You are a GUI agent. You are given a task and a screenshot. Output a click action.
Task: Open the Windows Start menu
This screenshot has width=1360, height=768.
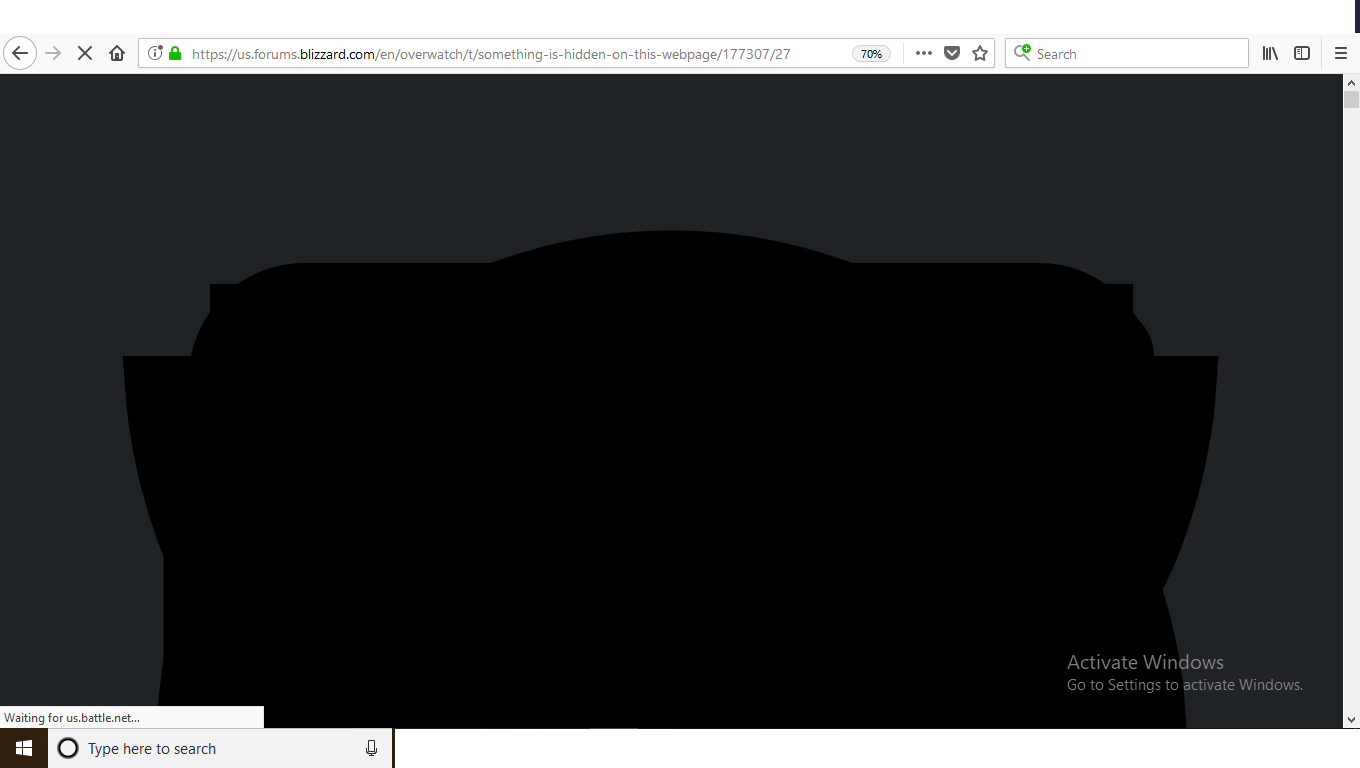click(24, 748)
